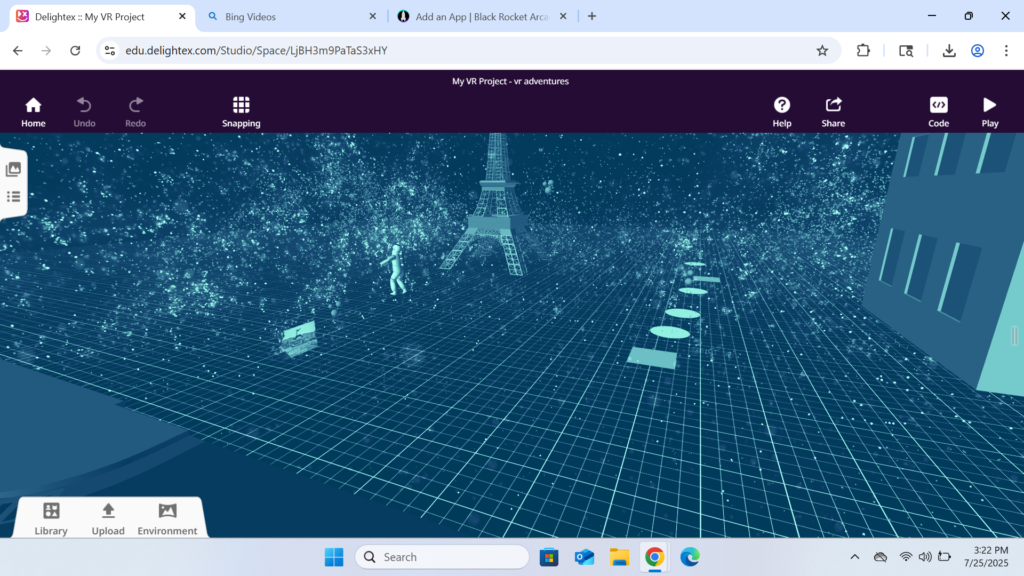Viewport: 1024px width, 576px height.
Task: Open the Library panel
Action: 51,519
